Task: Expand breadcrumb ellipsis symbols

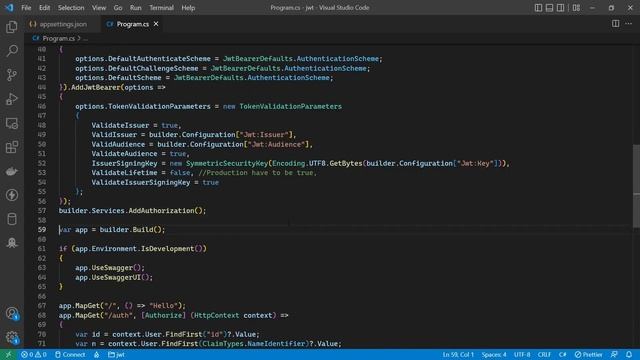Action: pos(85,38)
